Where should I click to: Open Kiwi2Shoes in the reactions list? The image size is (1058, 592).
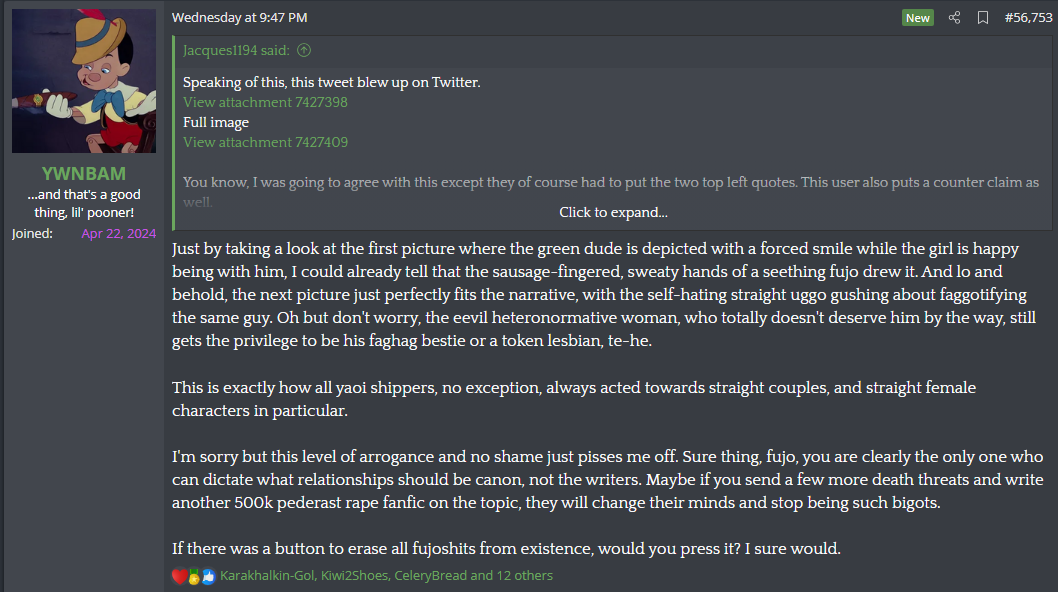(355, 576)
